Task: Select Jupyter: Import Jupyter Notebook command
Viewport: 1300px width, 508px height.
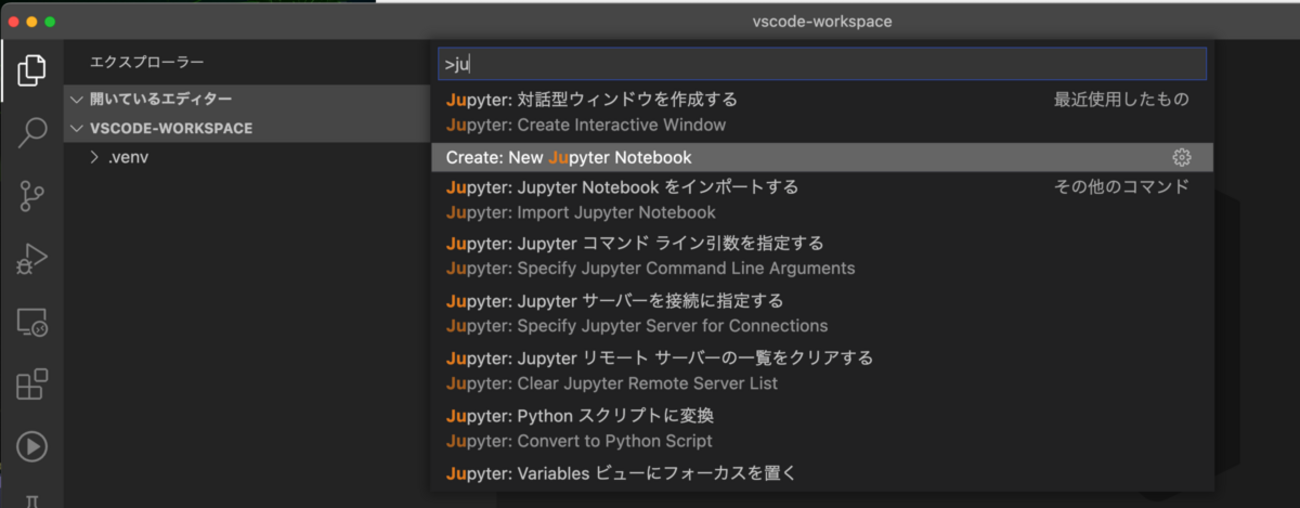Action: pos(822,199)
